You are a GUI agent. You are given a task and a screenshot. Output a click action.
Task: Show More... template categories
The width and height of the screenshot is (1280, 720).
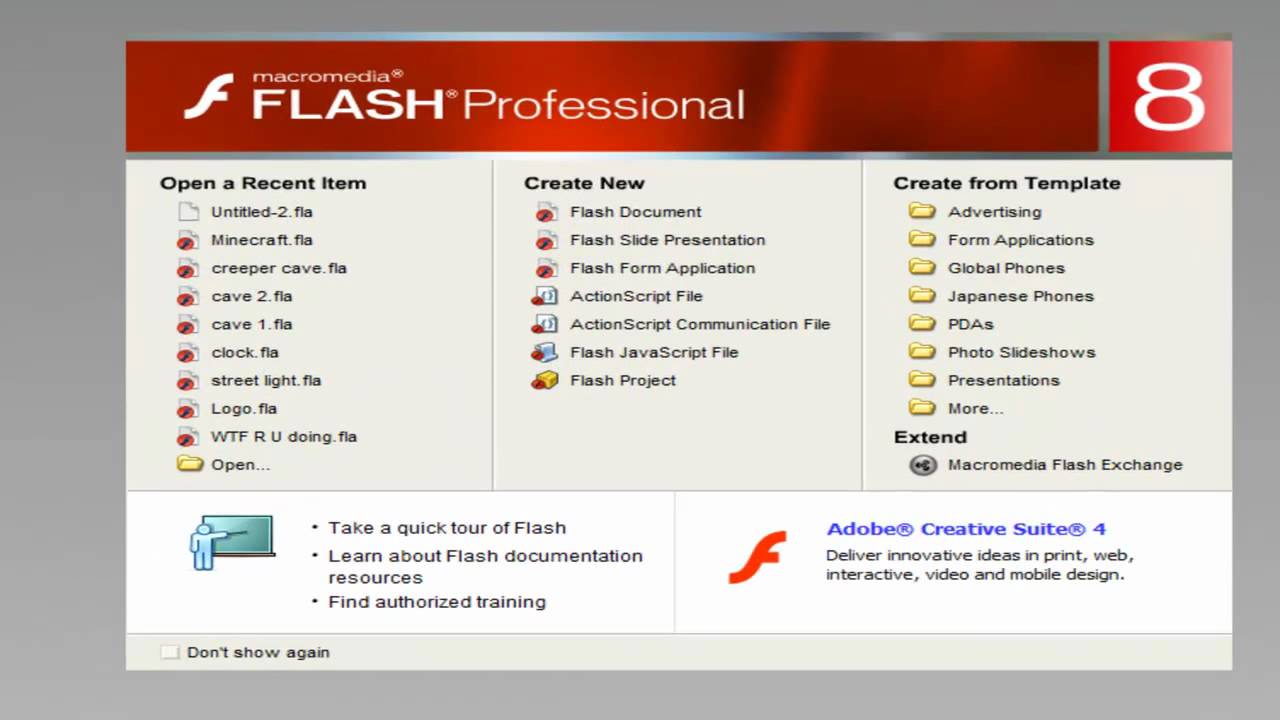(976, 408)
